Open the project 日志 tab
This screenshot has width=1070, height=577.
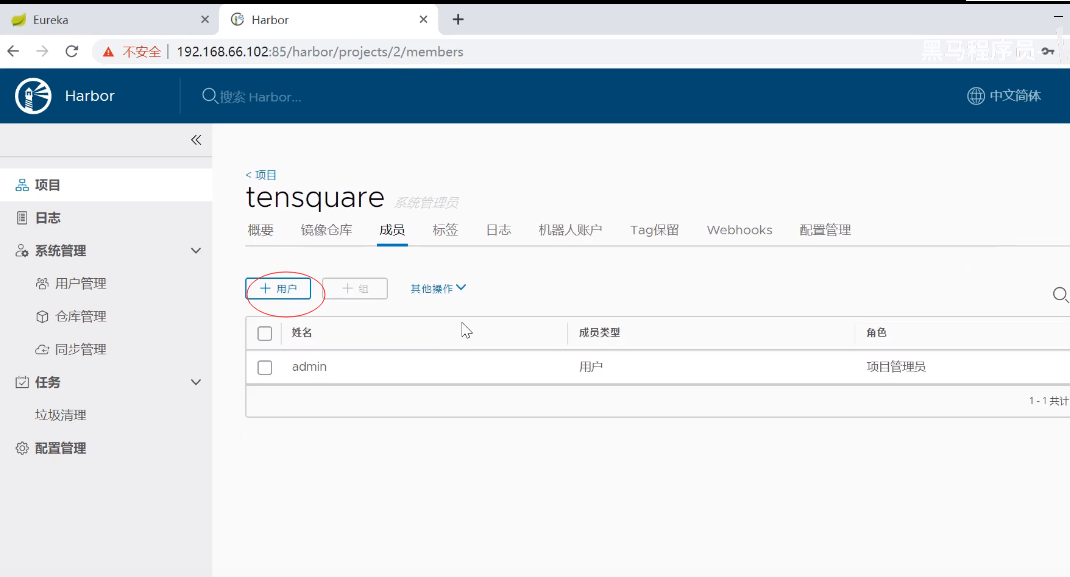(x=498, y=230)
